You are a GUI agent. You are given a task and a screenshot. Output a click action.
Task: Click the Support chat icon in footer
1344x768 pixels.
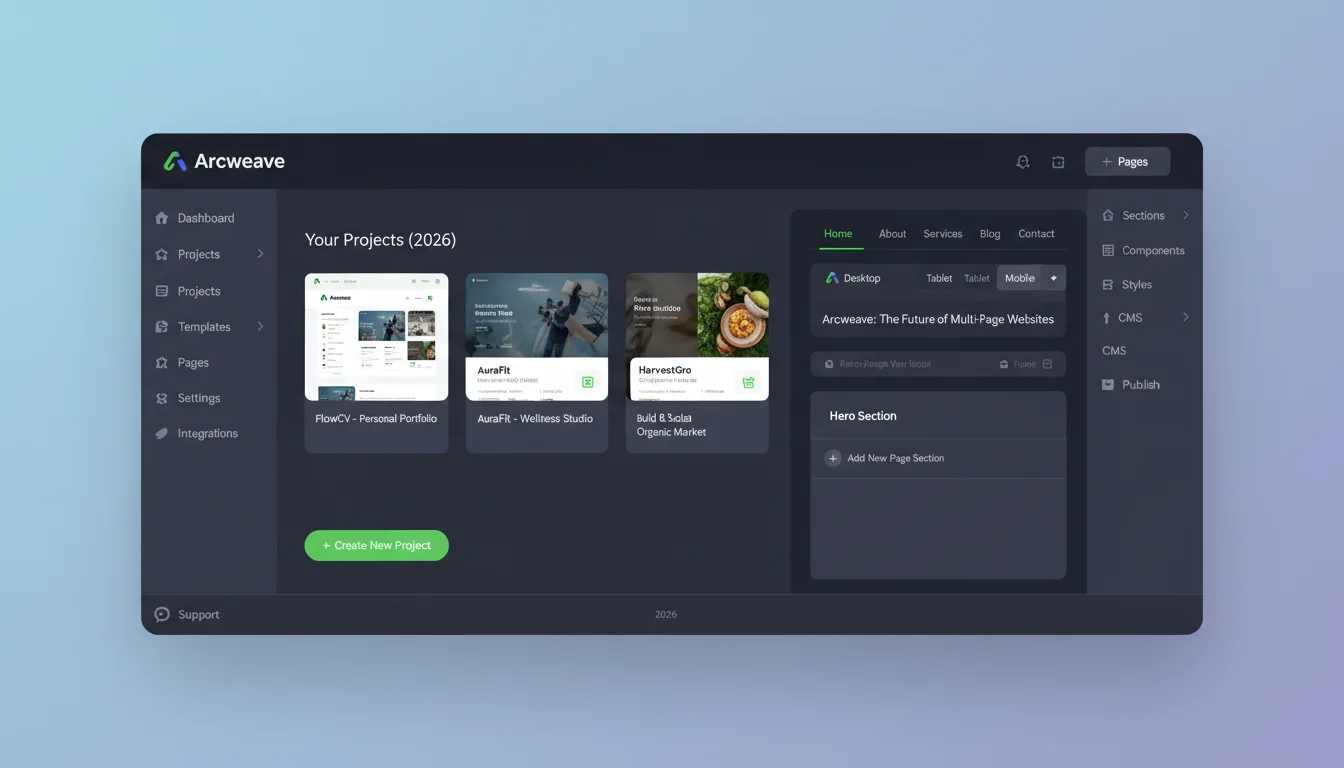tap(161, 614)
